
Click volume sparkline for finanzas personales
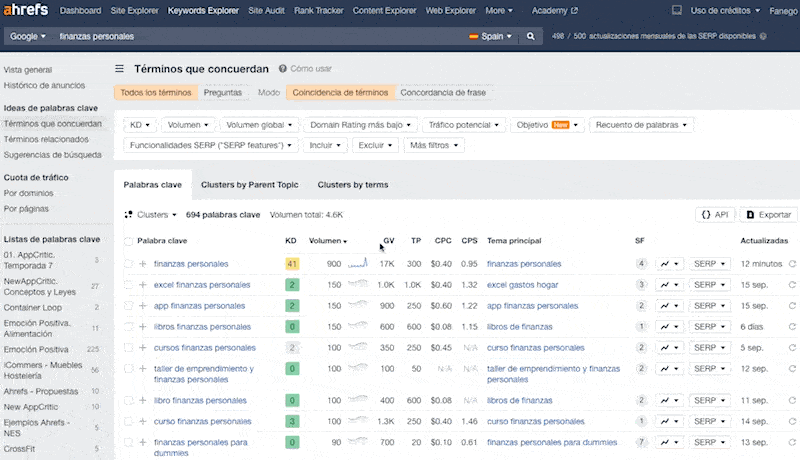(358, 263)
